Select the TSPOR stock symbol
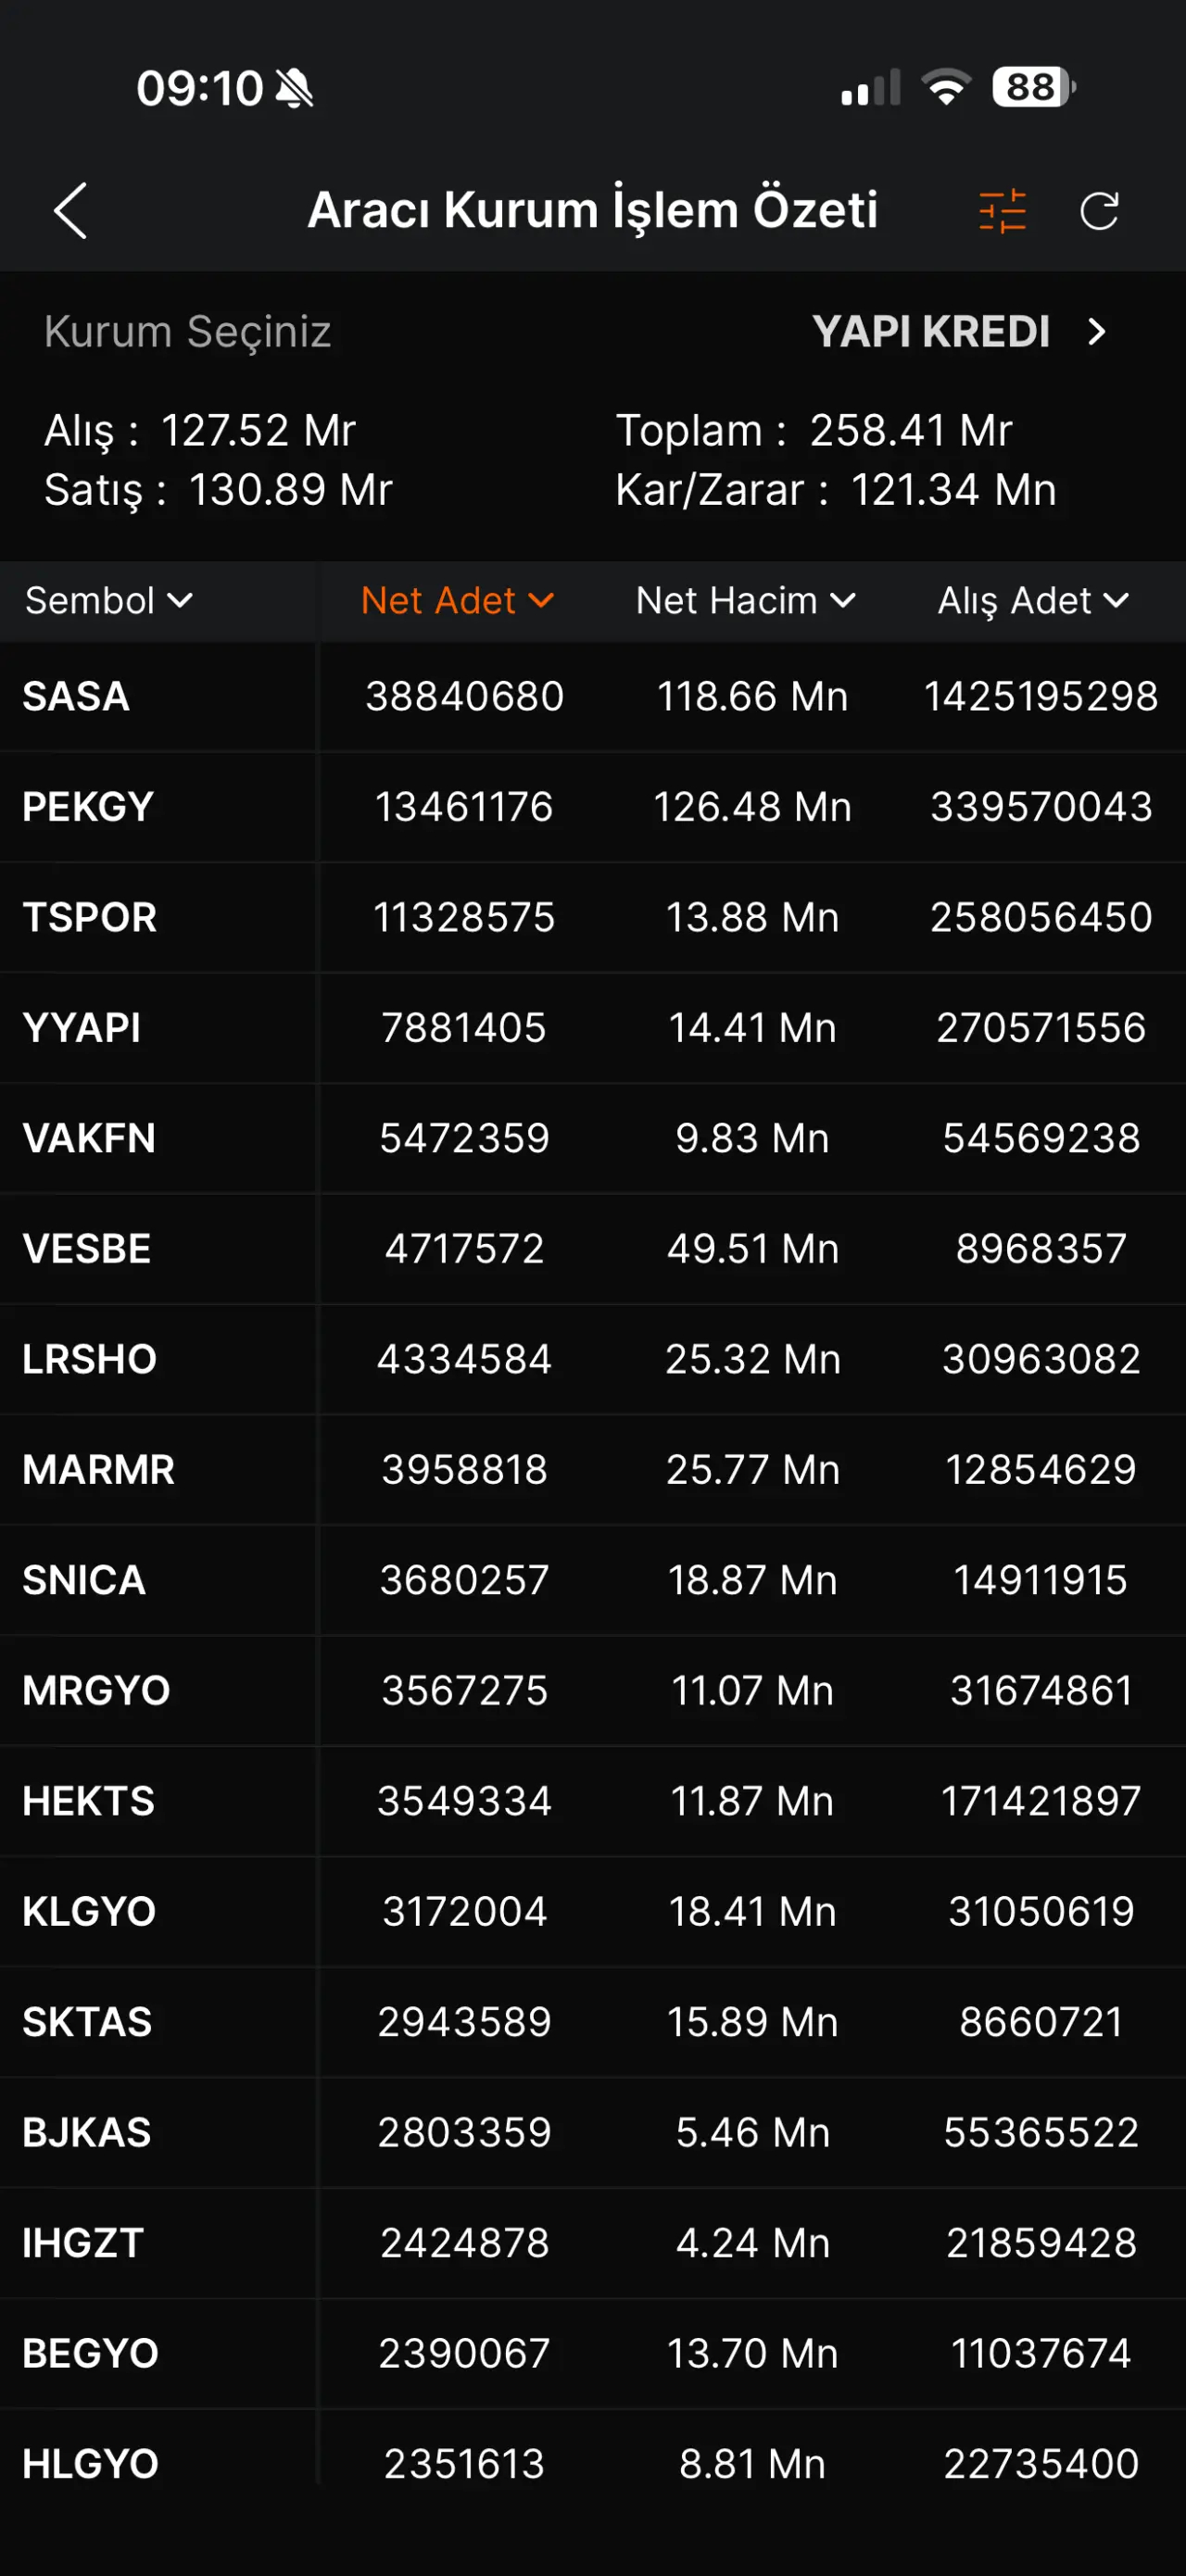Viewport: 1186px width, 2576px height. 90,918
